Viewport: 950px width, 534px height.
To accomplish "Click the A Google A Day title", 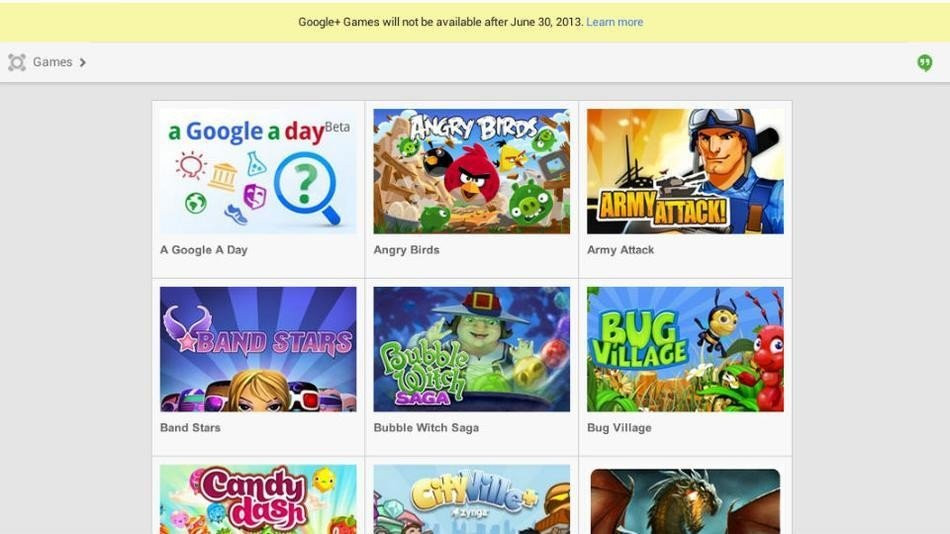I will (204, 250).
